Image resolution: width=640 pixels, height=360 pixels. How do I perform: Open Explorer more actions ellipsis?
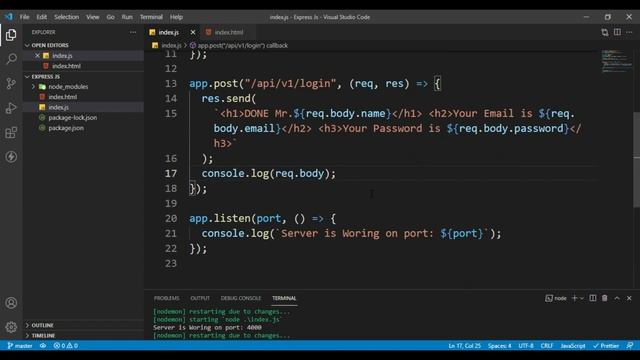133,32
